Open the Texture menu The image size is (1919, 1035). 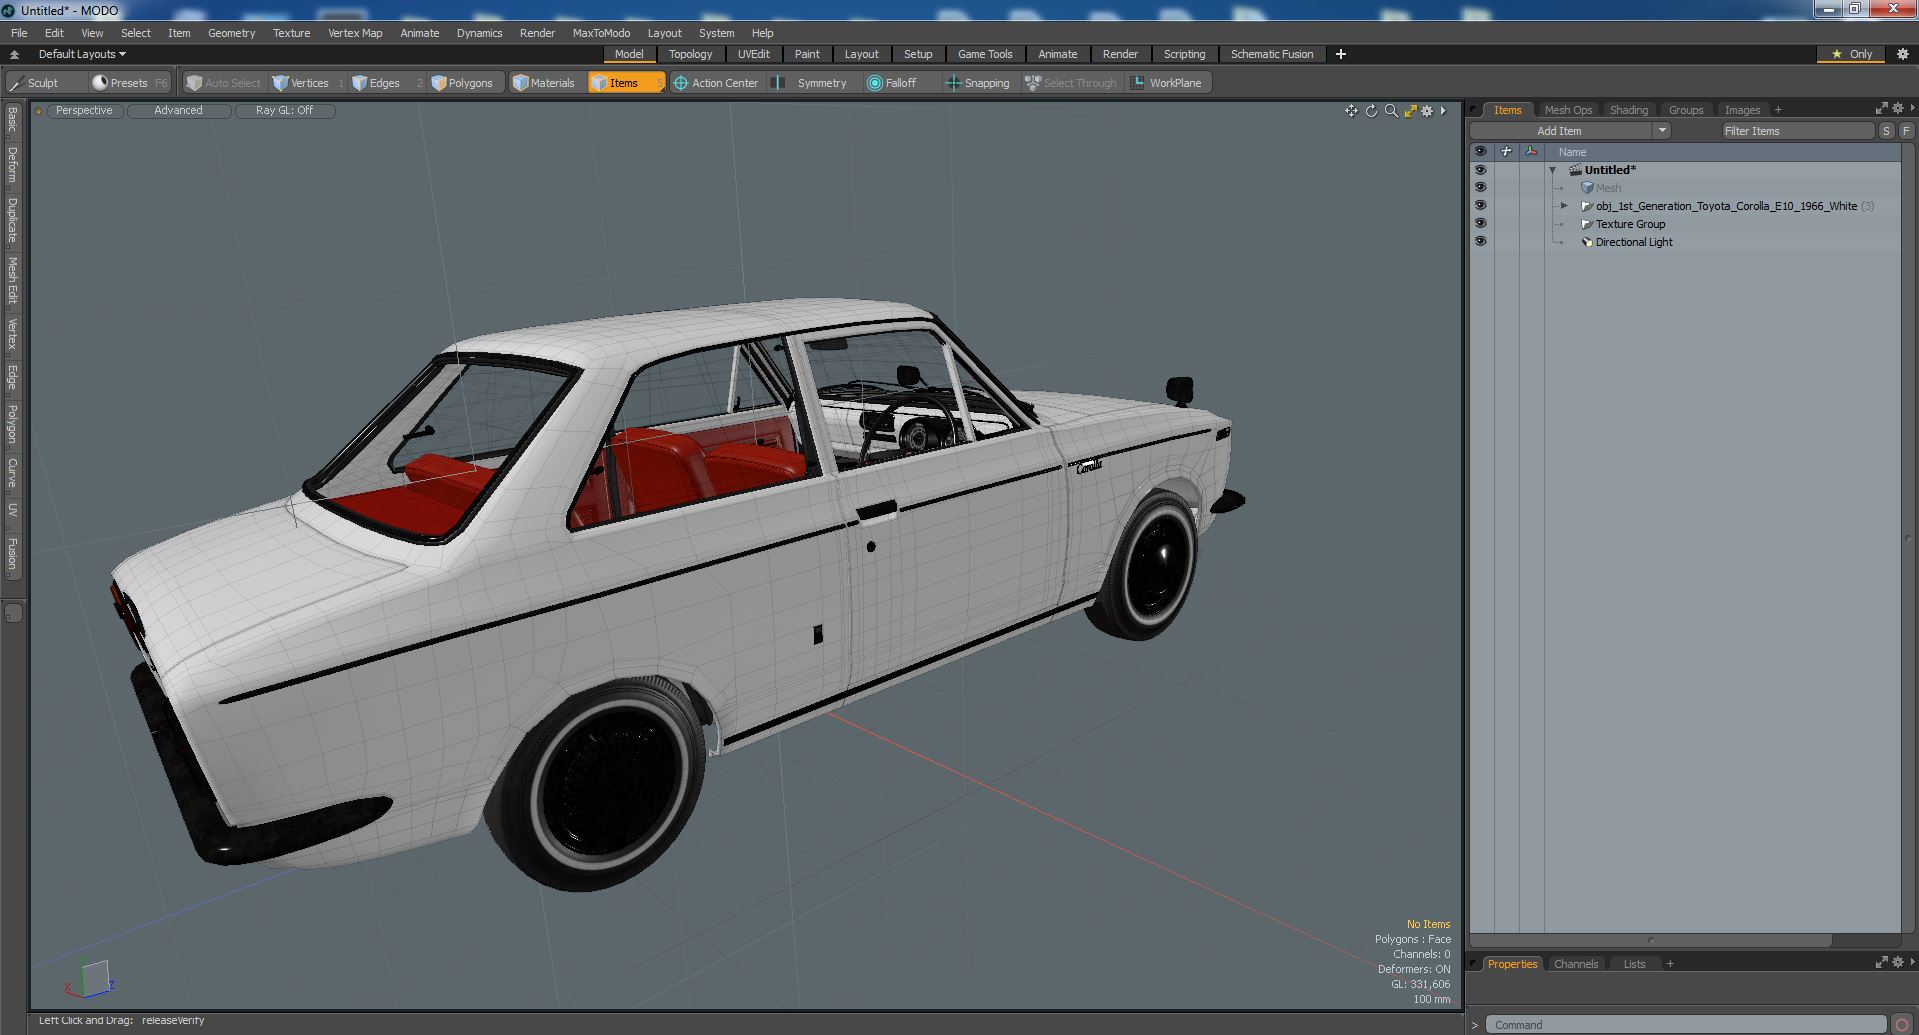(x=291, y=33)
